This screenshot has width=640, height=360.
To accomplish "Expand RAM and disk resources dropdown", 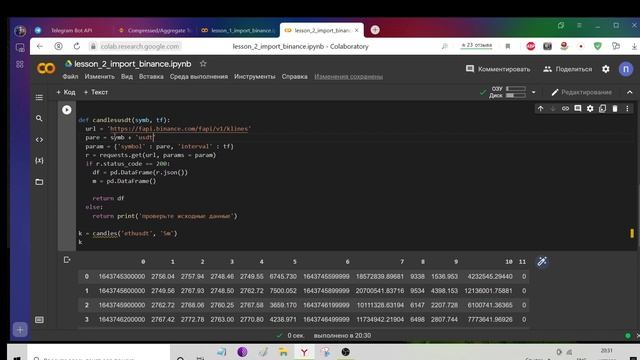I will click(533, 92).
